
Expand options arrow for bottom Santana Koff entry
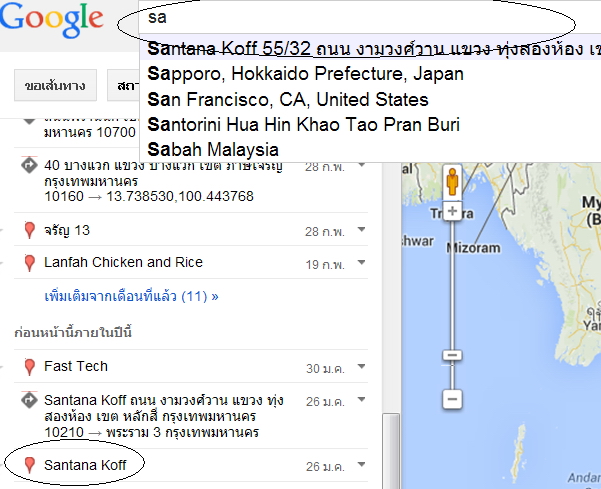(361, 464)
